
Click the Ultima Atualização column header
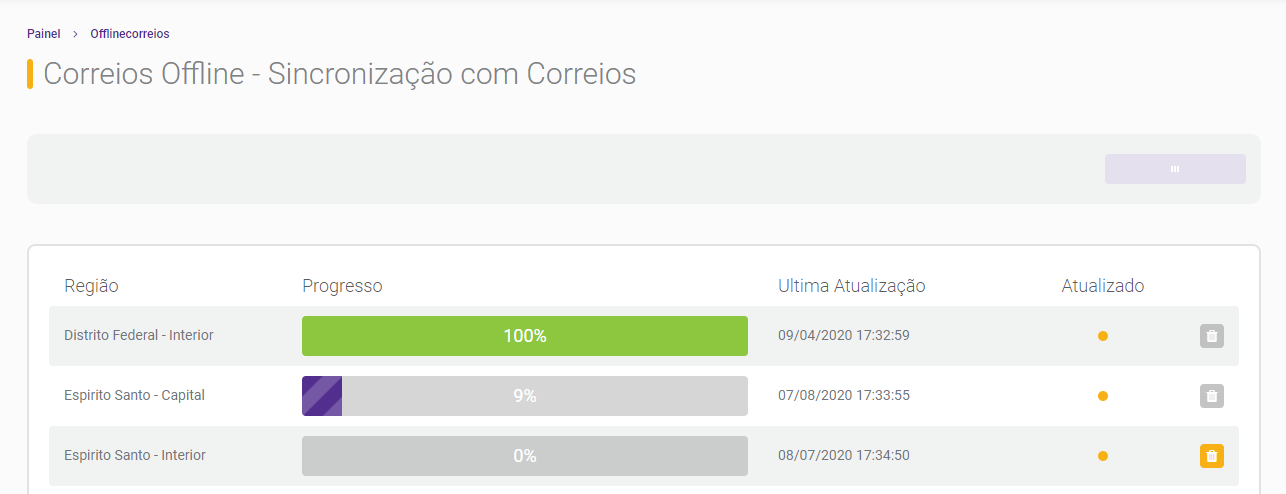coord(852,286)
